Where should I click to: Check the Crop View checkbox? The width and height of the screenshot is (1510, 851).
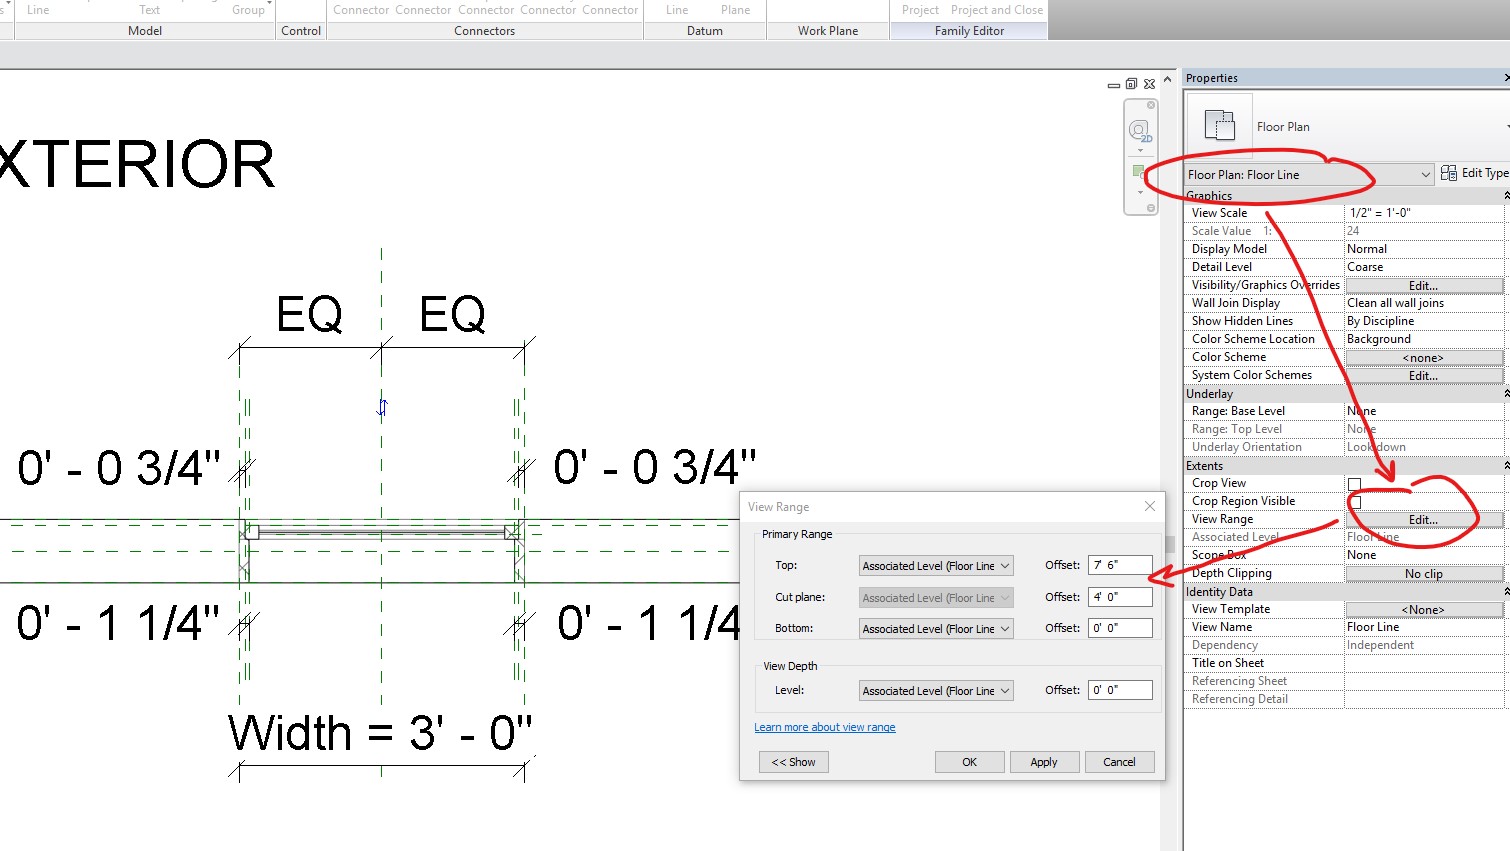[x=1355, y=483]
